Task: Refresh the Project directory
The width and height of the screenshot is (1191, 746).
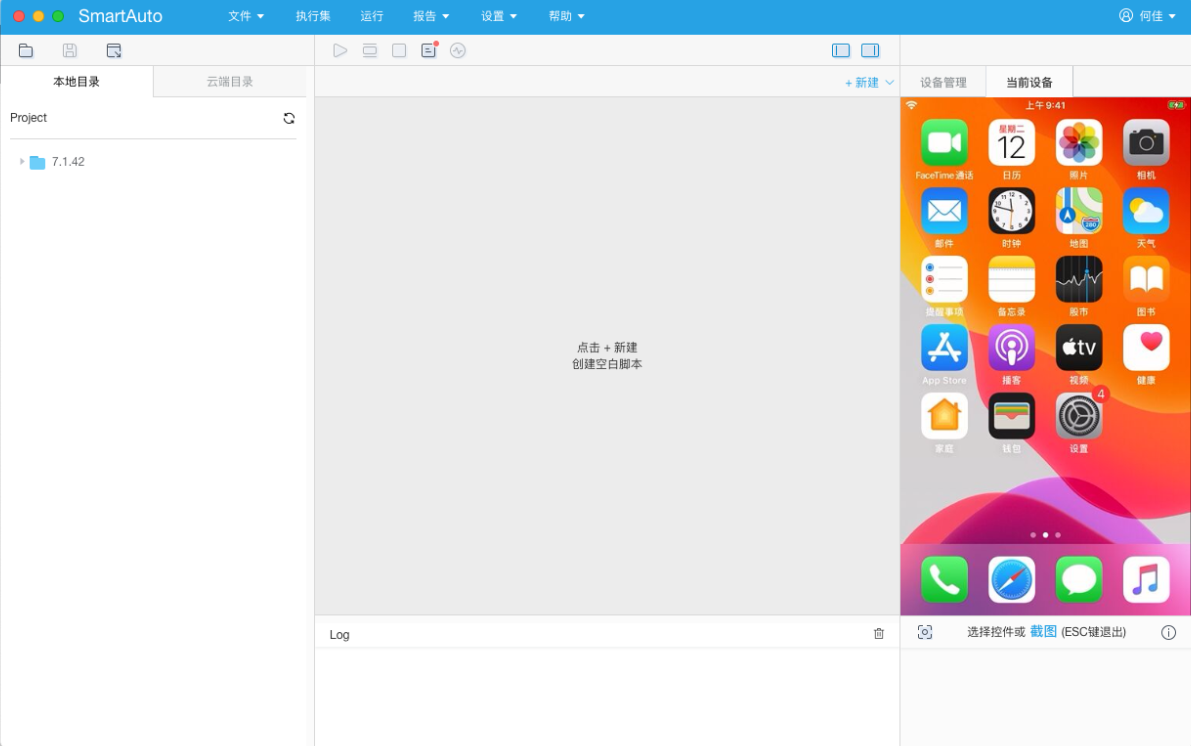Action: click(289, 119)
